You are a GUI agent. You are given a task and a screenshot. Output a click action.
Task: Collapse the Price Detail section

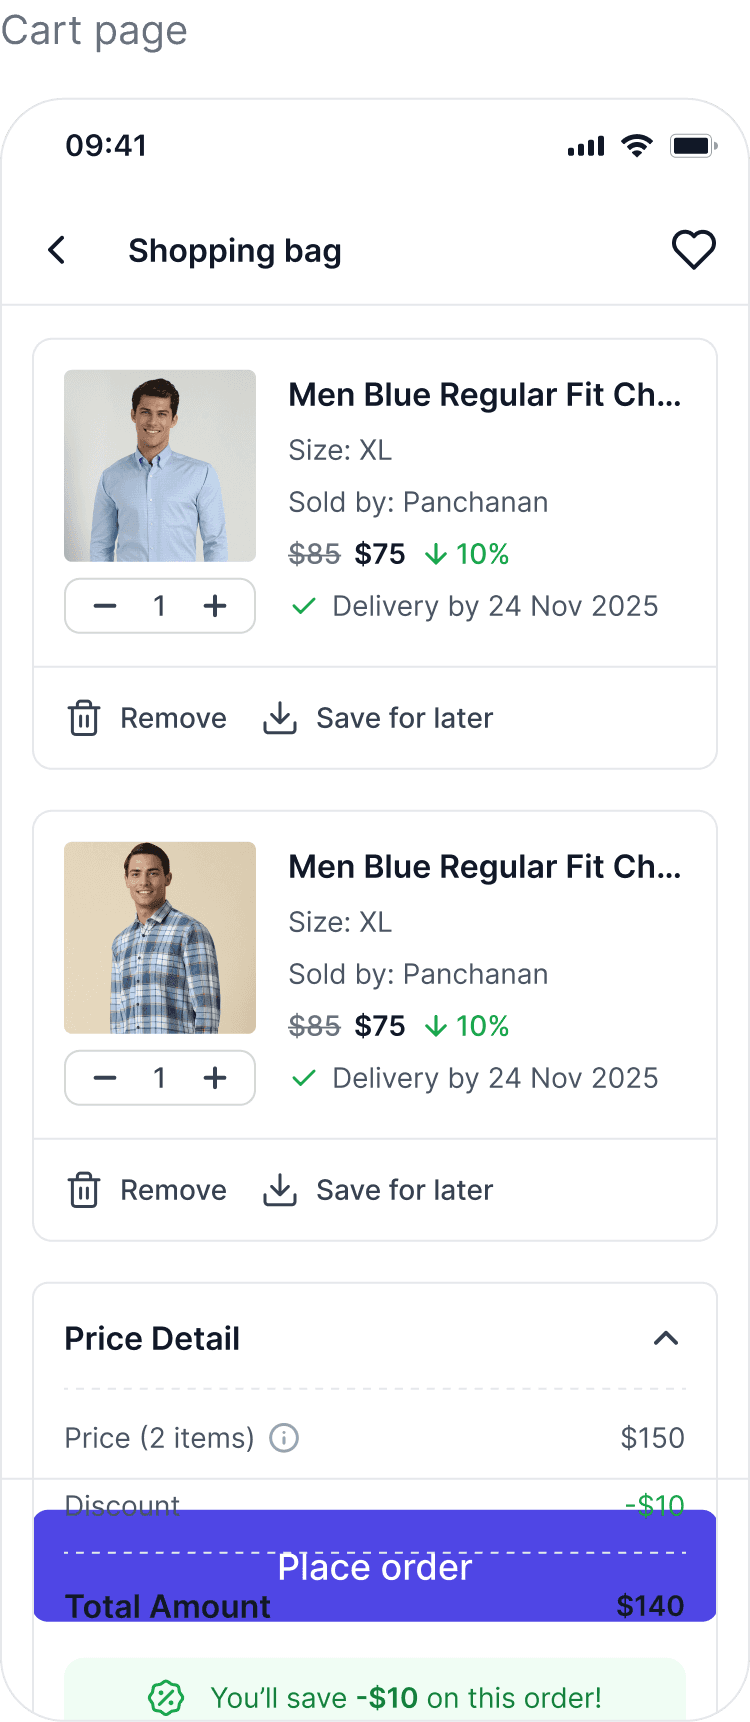[x=665, y=1338]
